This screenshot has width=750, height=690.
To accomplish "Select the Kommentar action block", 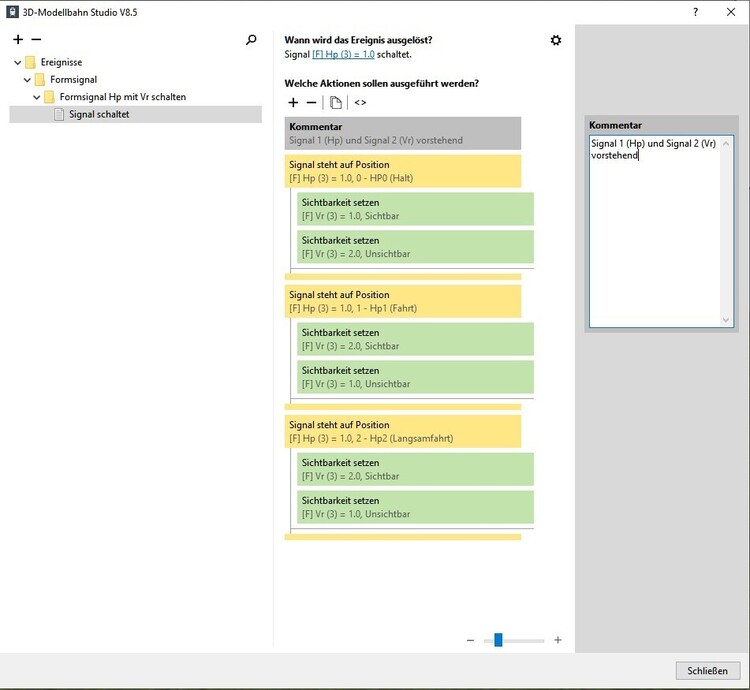I will 403,133.
